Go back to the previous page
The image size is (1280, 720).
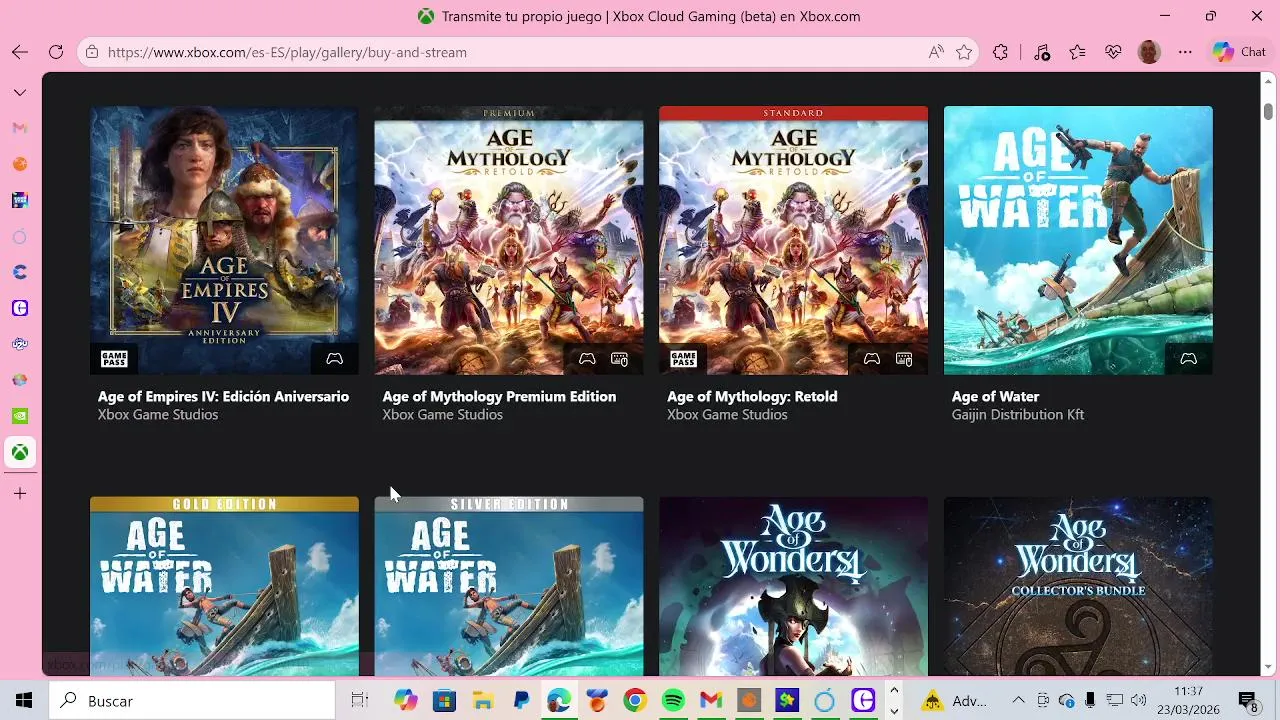pos(20,52)
